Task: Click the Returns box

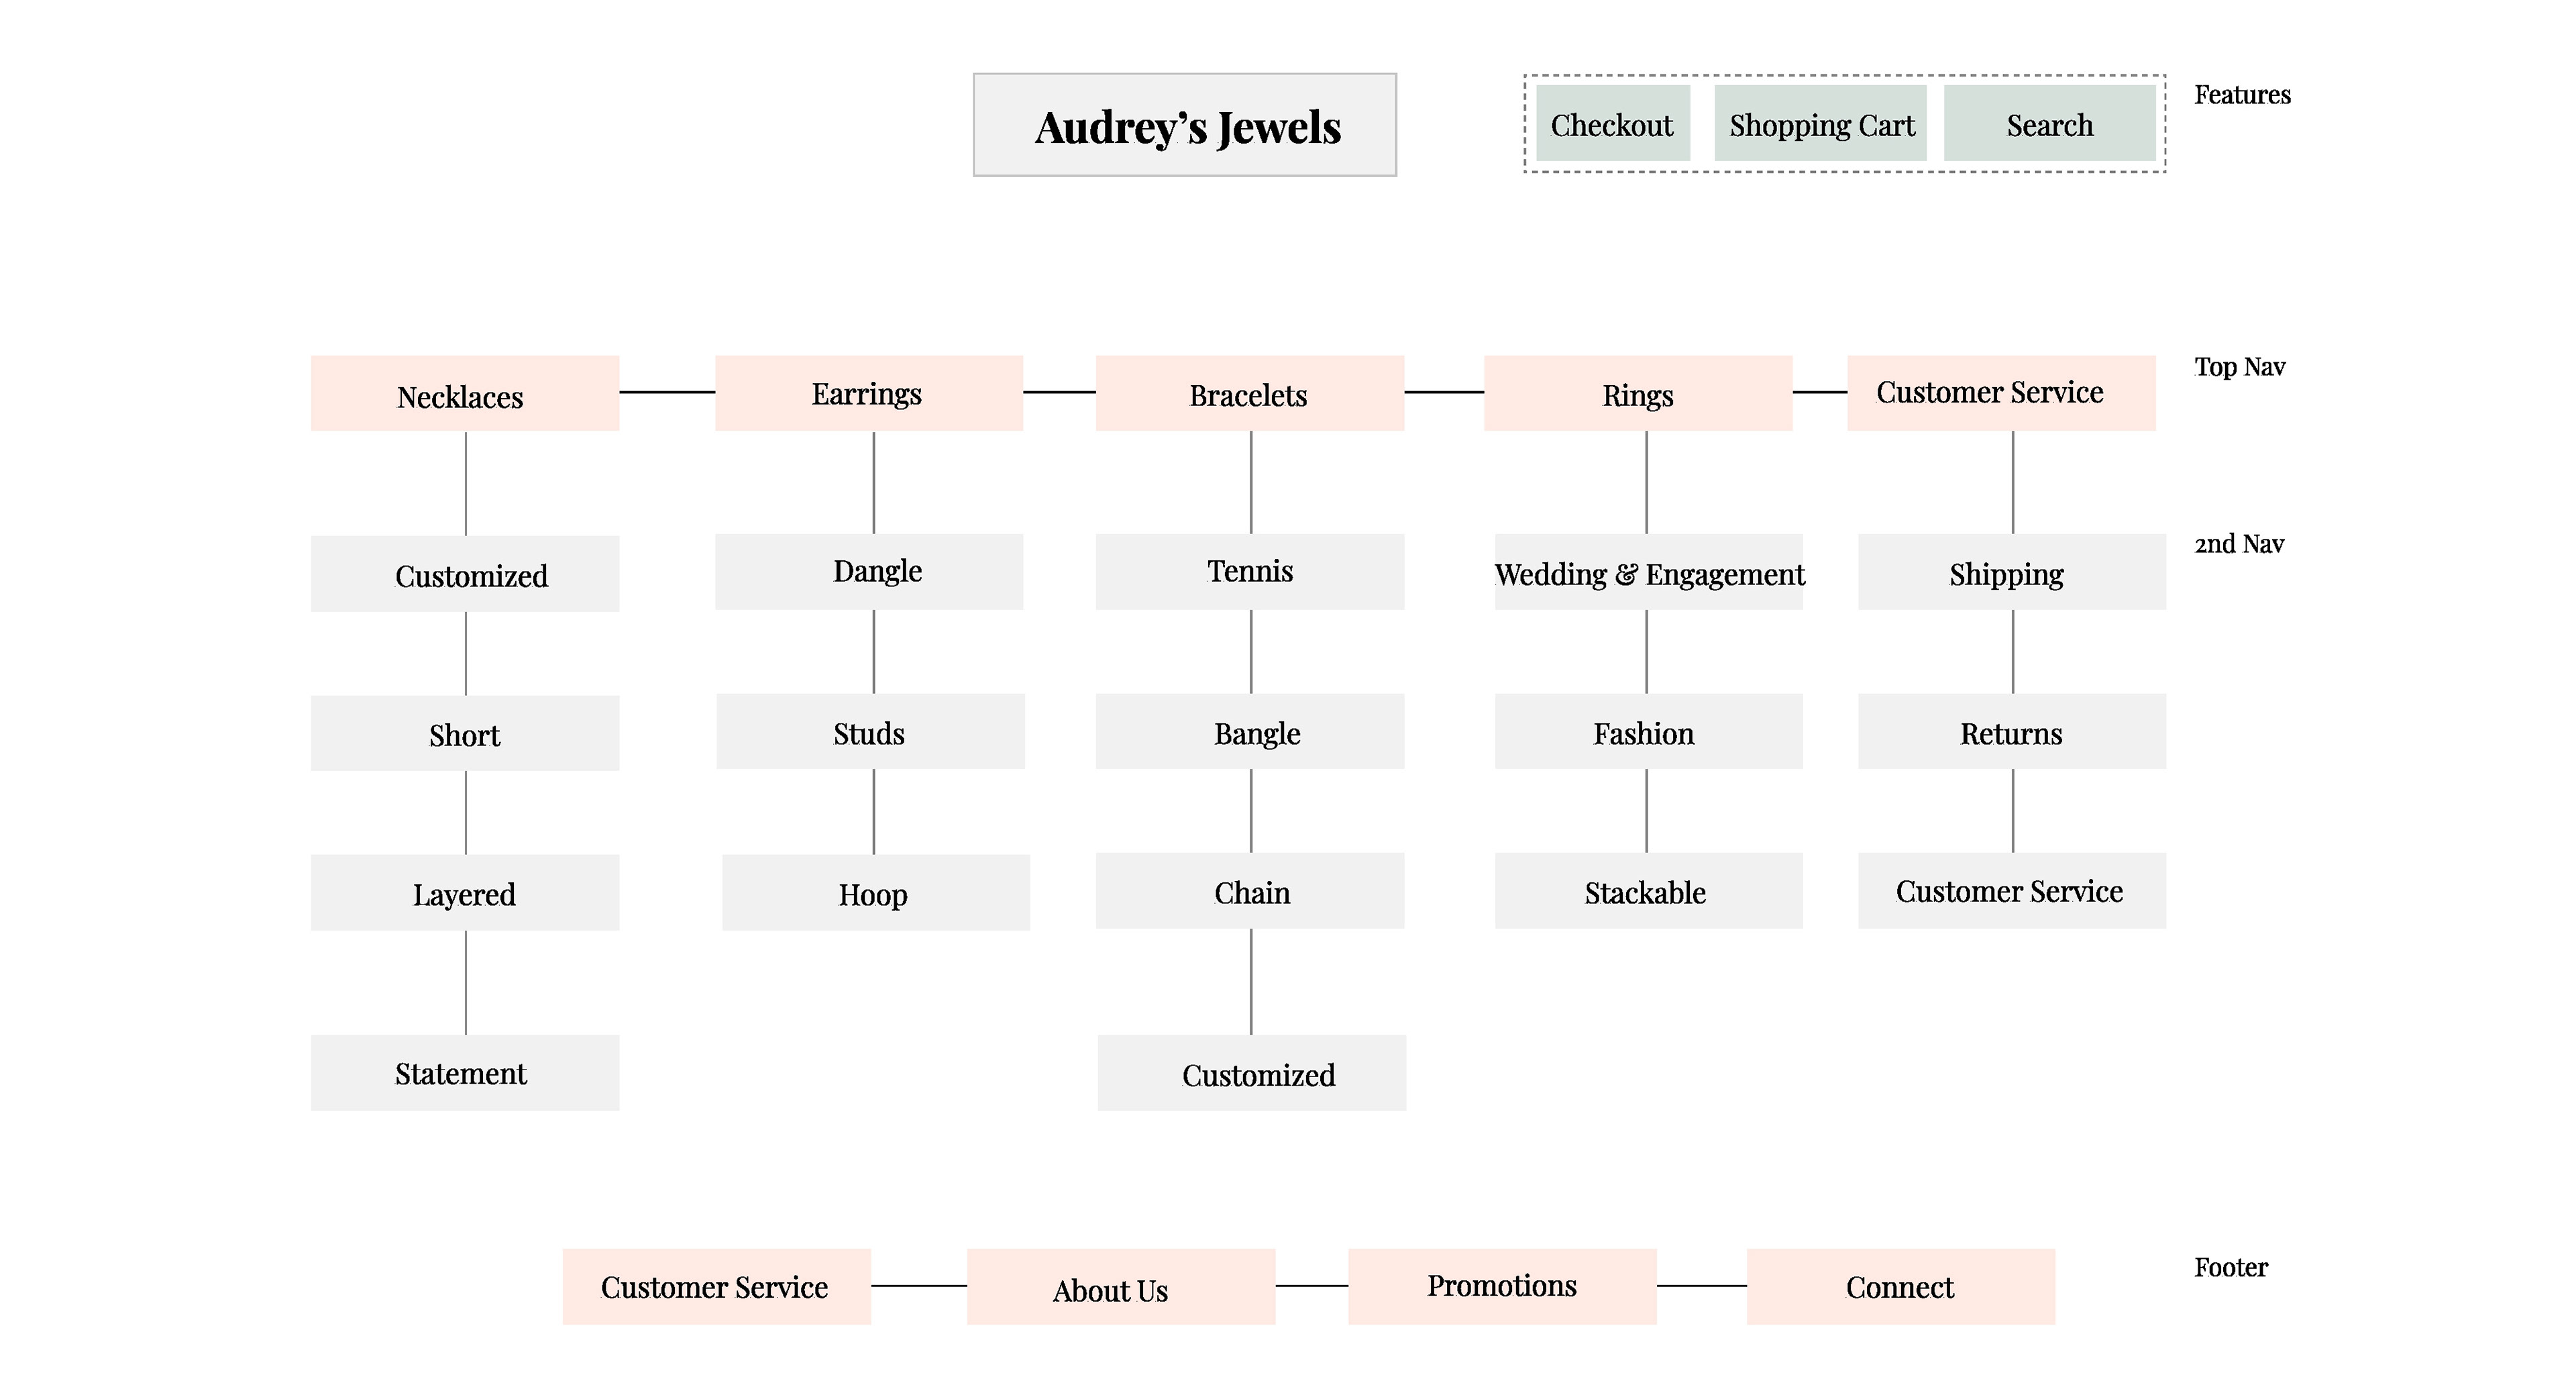Action: pyautogui.click(x=2011, y=732)
